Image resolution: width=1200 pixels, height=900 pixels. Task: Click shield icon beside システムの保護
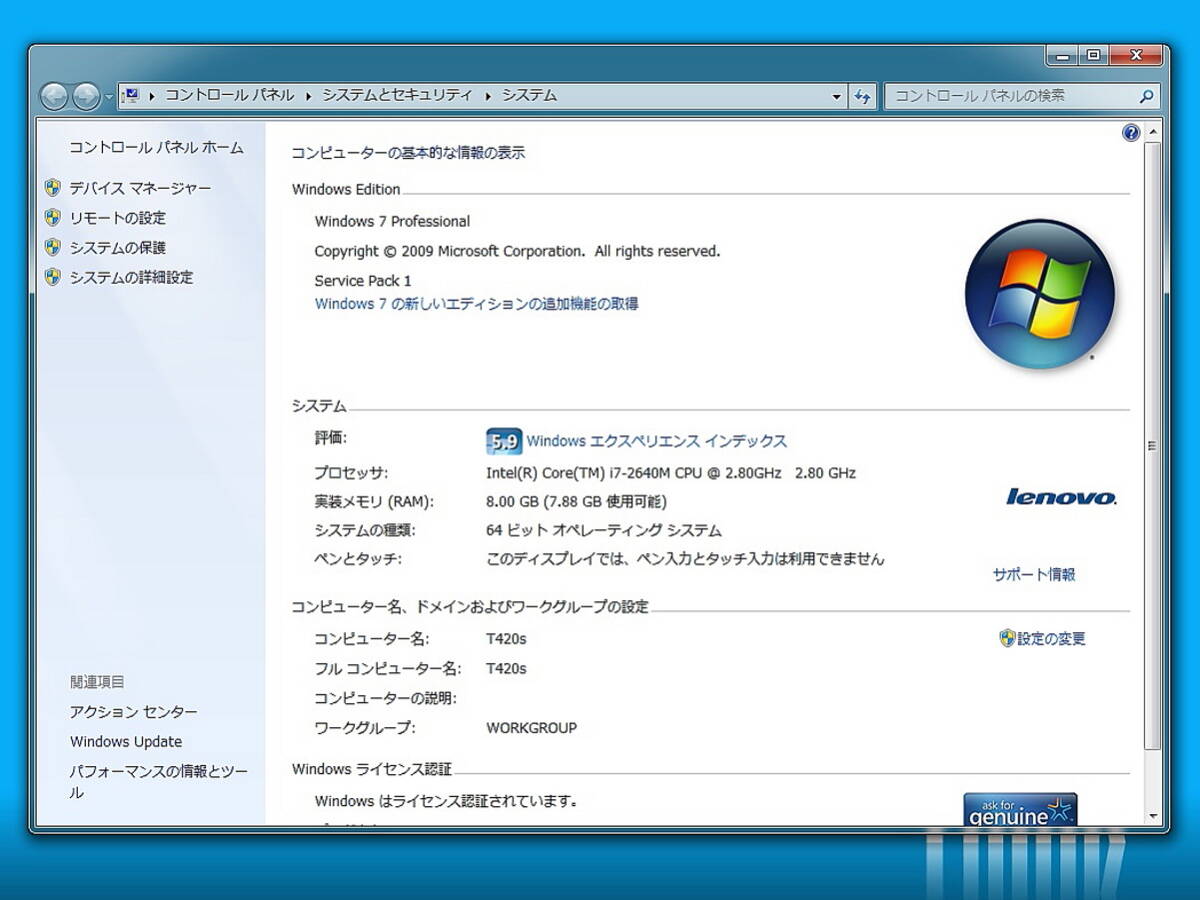(x=53, y=248)
